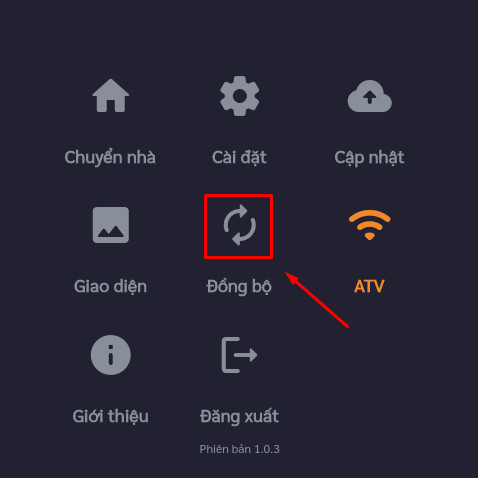The height and width of the screenshot is (478, 478).
Task: Click the house icon for Chuyển nhà
Action: coord(111,96)
